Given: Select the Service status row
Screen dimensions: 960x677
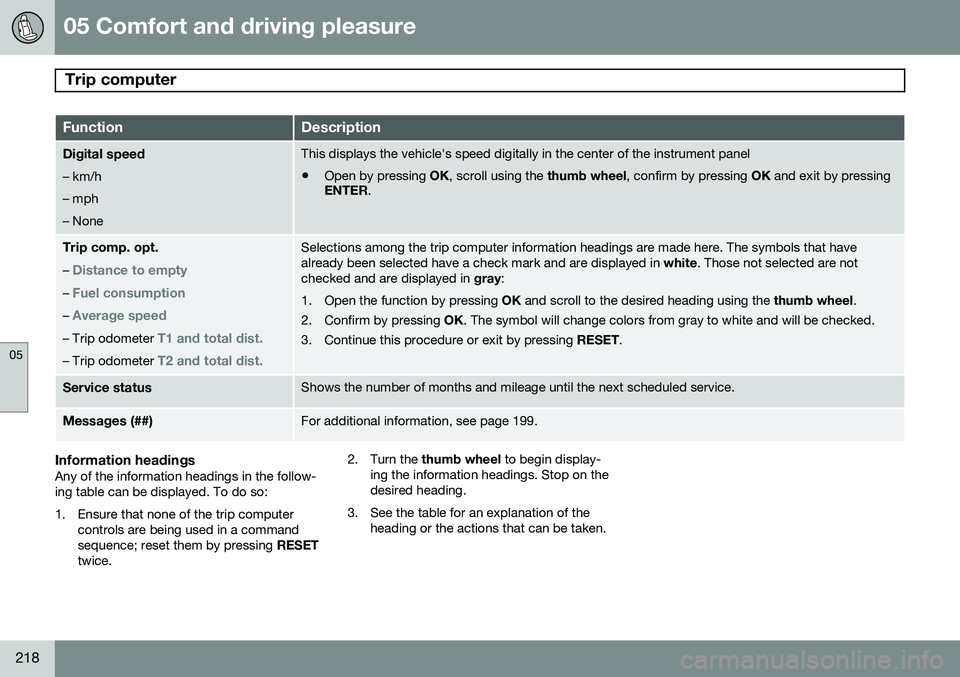Looking at the screenshot, I should click(107, 388).
